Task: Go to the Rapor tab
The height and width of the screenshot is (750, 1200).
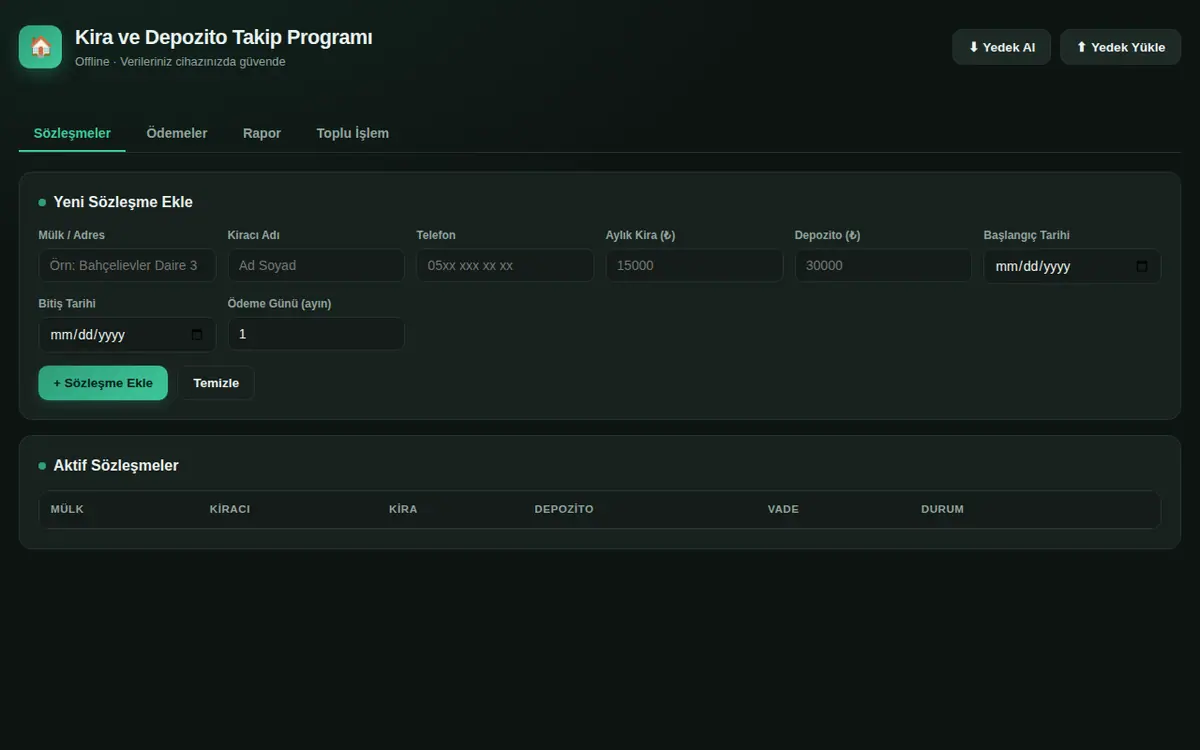Action: [x=262, y=133]
